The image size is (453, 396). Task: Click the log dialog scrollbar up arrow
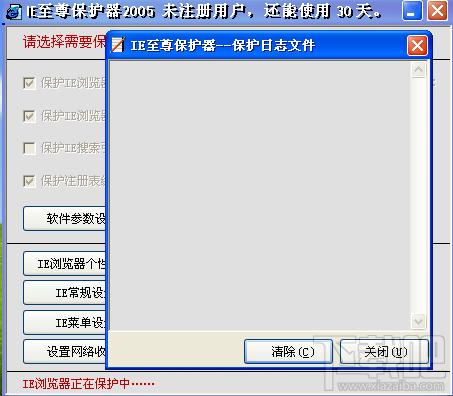[x=418, y=69]
